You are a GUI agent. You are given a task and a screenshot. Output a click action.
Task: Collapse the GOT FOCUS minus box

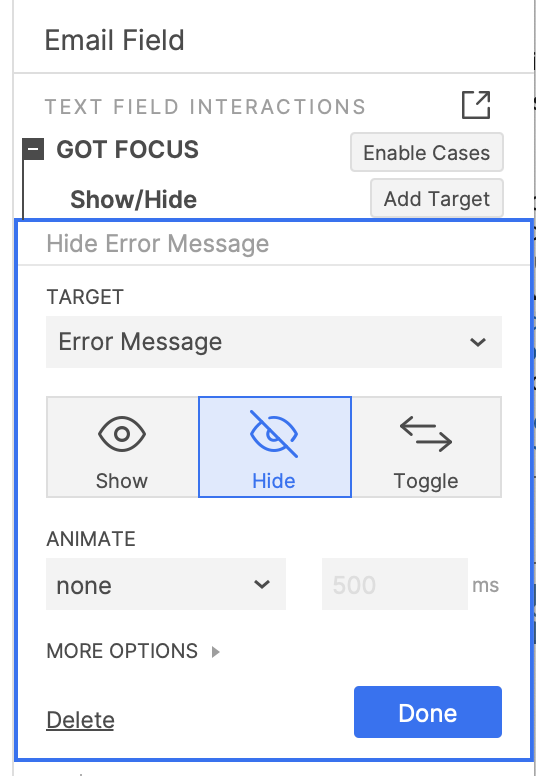(33, 149)
